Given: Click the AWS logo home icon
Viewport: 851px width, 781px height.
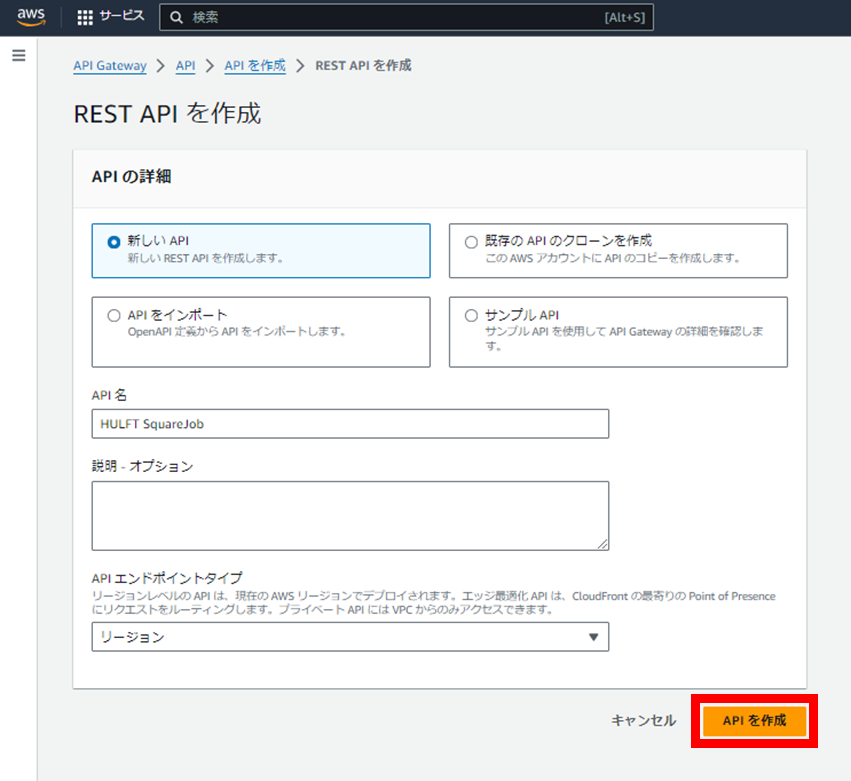Looking at the screenshot, I should pyautogui.click(x=31, y=17).
